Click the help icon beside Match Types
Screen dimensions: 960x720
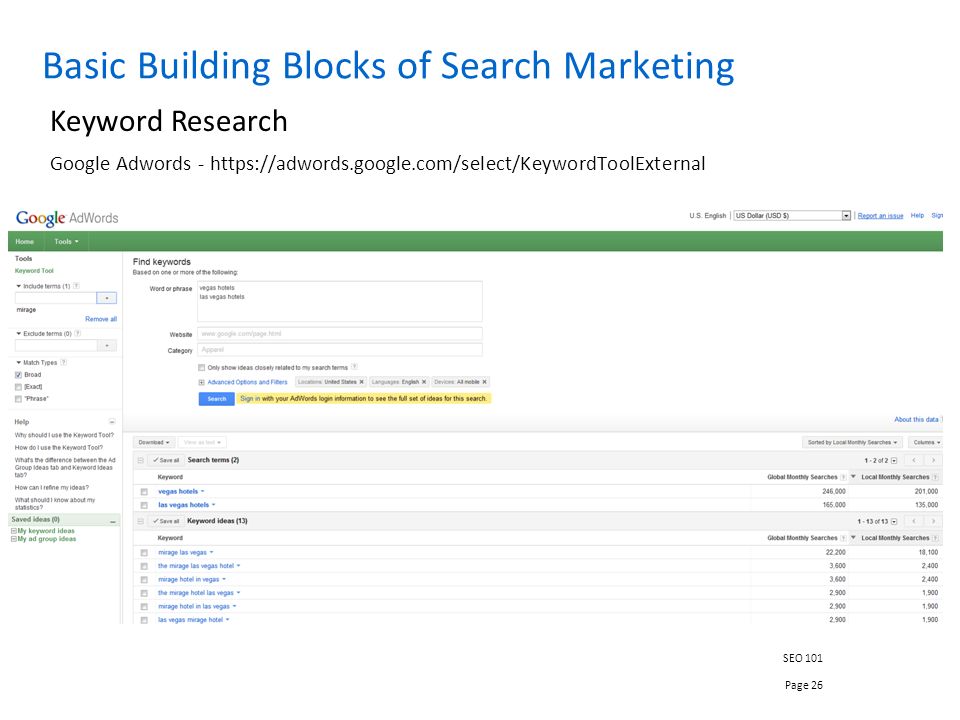pyautogui.click(x=64, y=362)
